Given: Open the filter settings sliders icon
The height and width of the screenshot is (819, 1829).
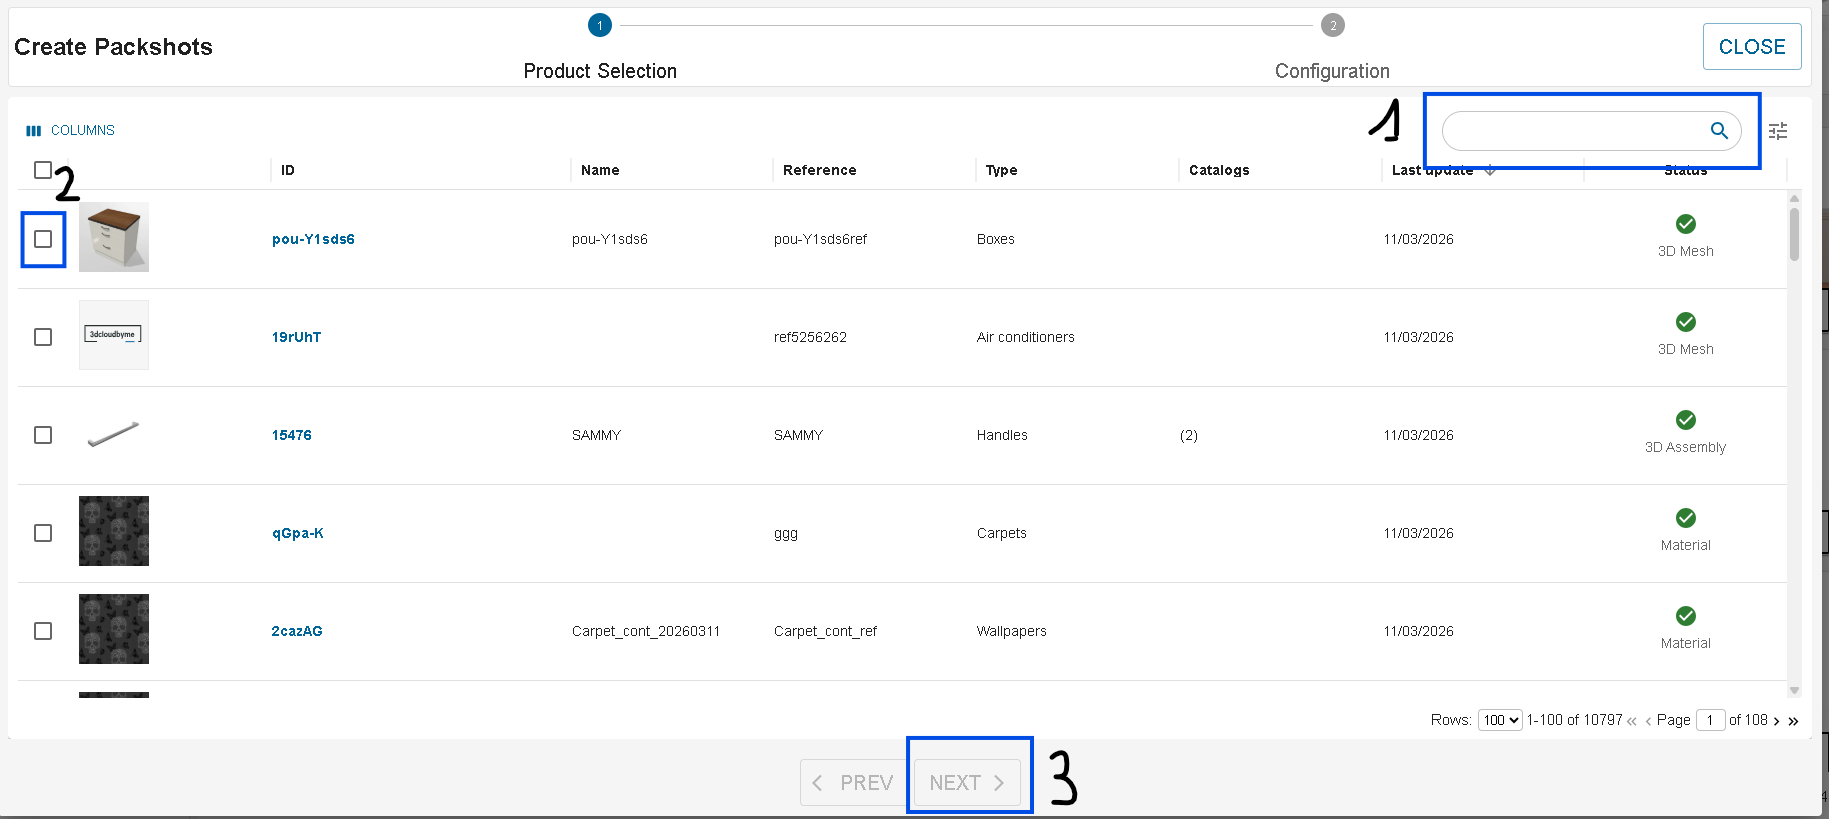Looking at the screenshot, I should pyautogui.click(x=1777, y=131).
